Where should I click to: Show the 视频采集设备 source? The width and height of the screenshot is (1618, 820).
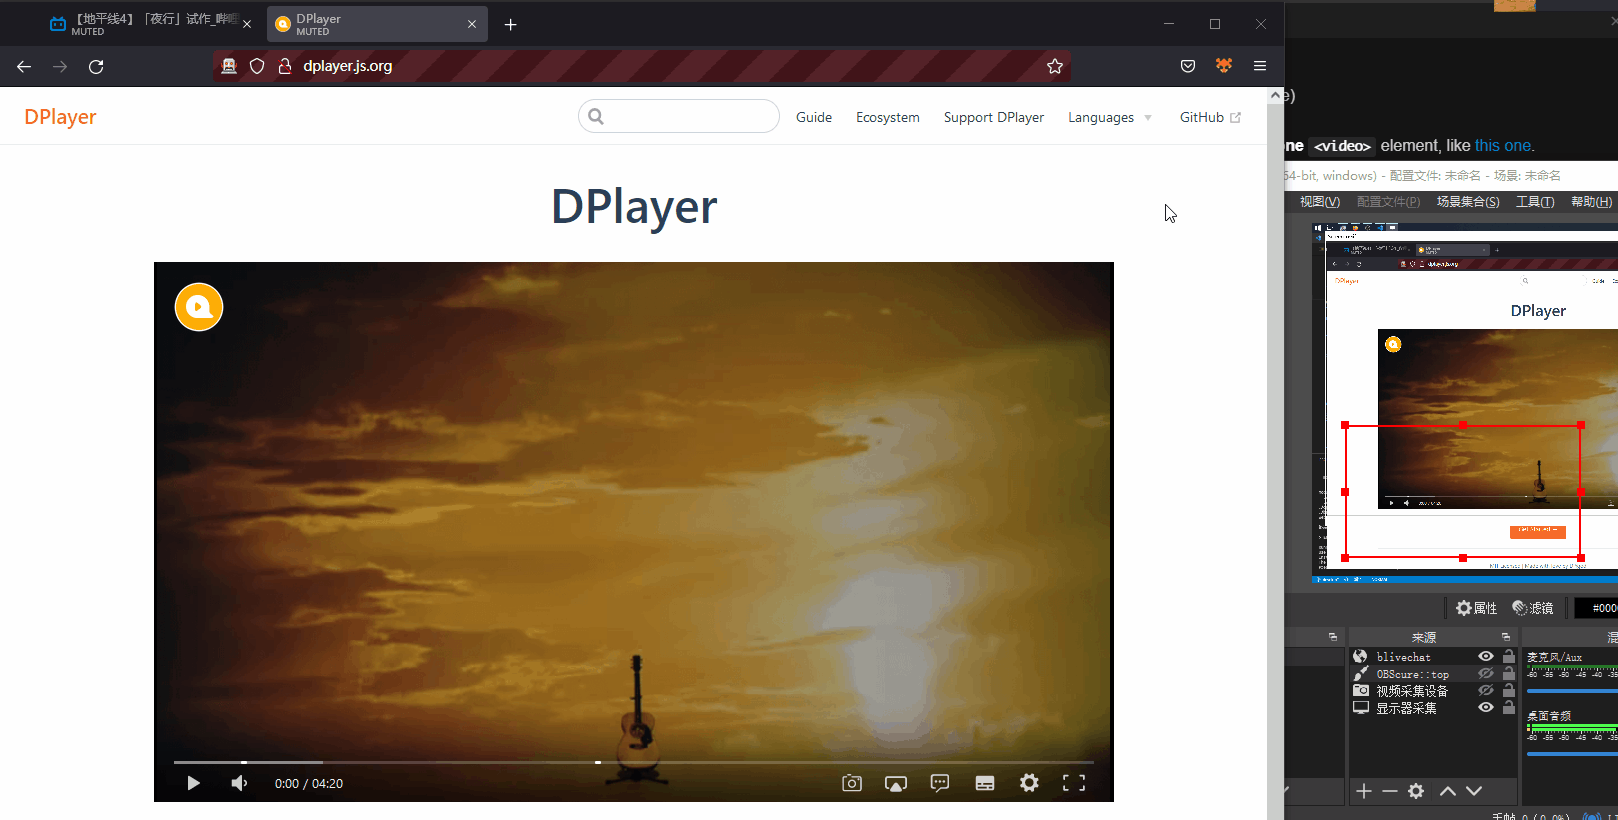pyautogui.click(x=1486, y=691)
